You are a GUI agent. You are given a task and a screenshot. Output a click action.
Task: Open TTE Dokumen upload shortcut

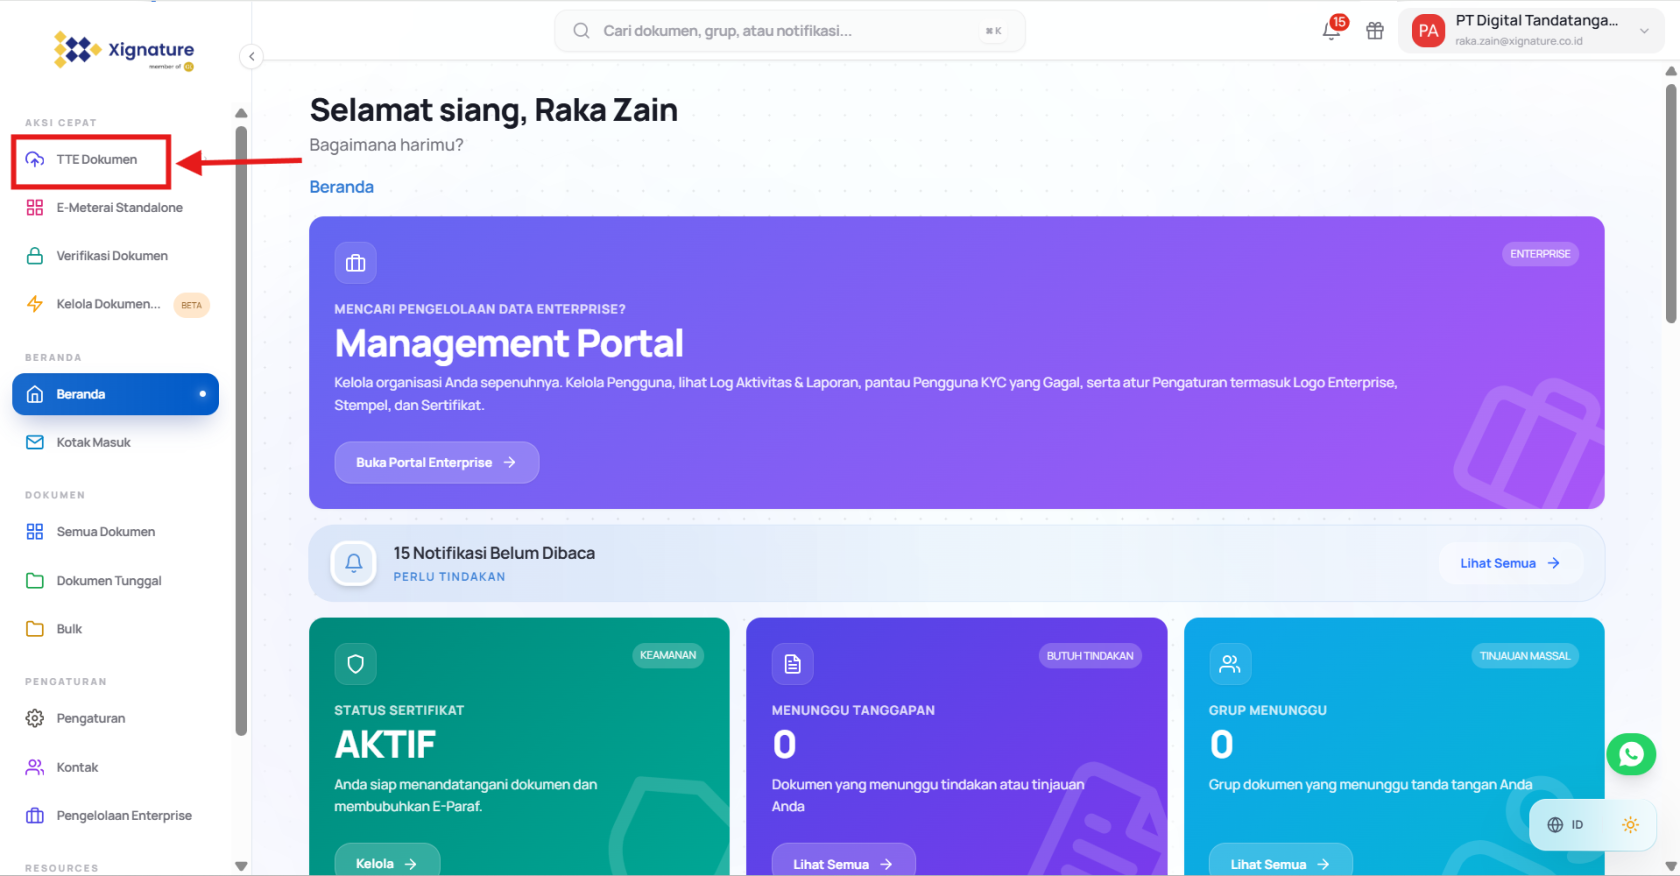[x=91, y=160]
